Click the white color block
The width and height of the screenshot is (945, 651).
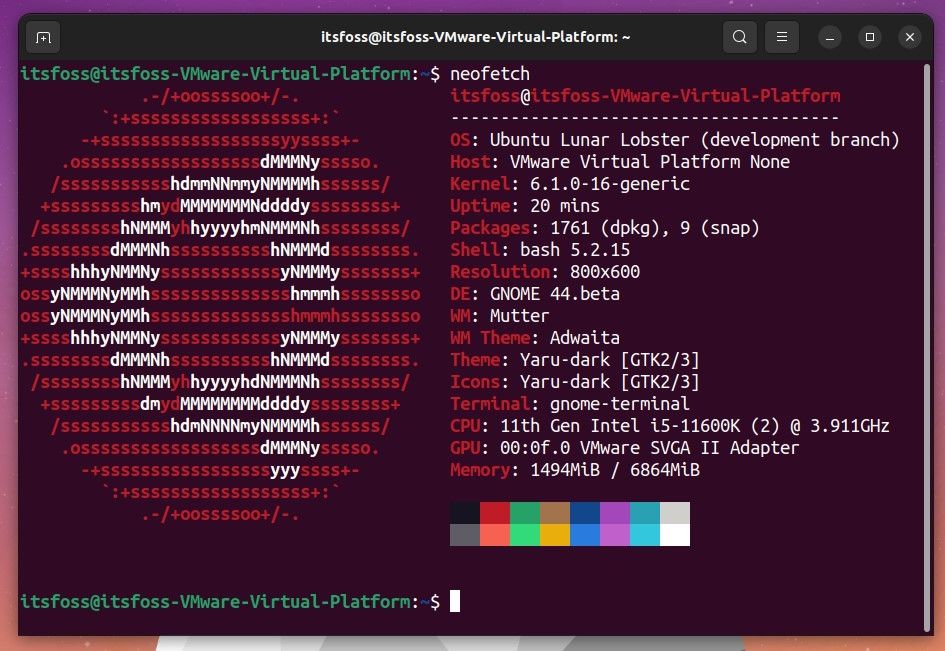[675, 535]
